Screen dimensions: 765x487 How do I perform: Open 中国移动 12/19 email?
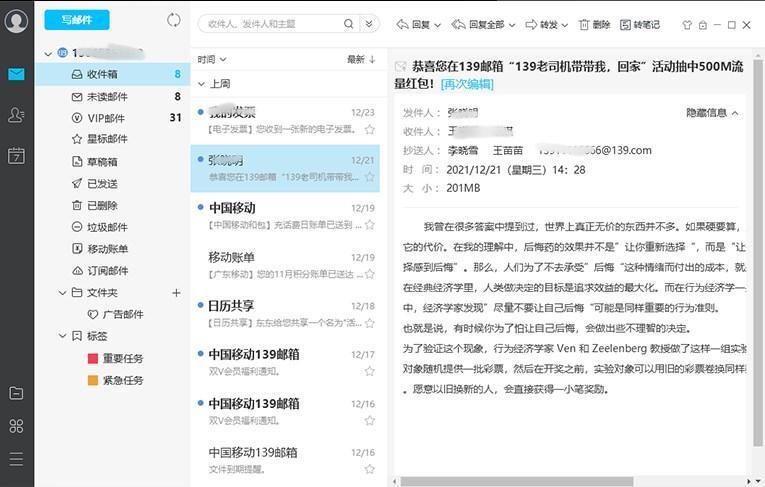point(285,216)
